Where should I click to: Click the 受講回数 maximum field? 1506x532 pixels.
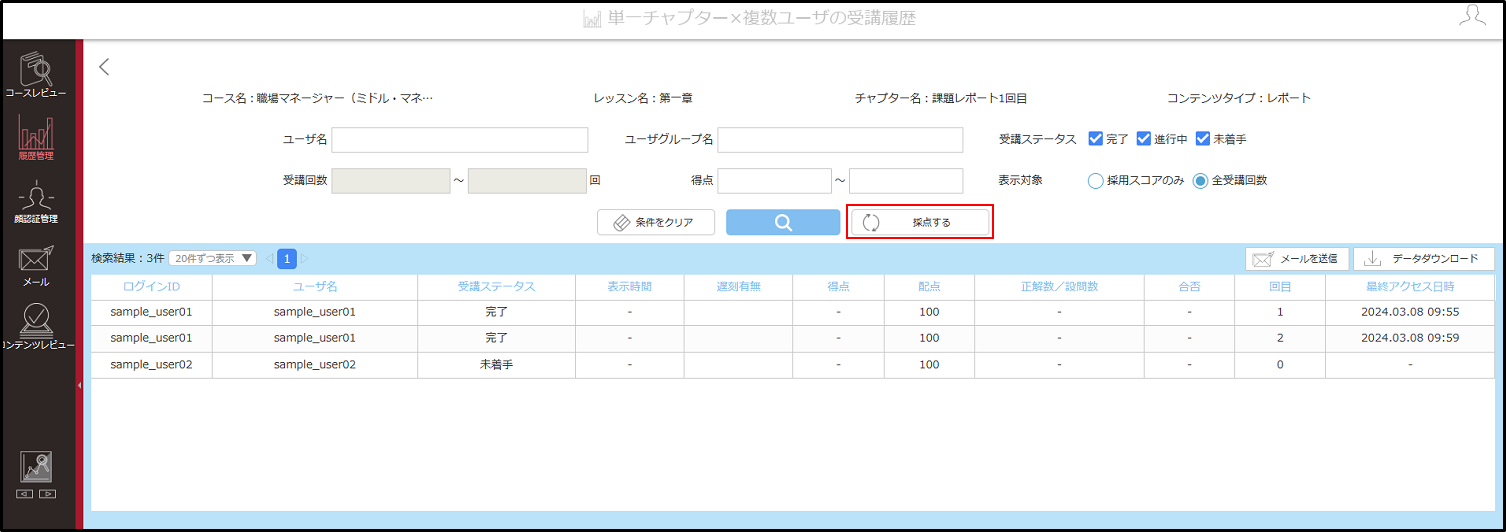[527, 181]
